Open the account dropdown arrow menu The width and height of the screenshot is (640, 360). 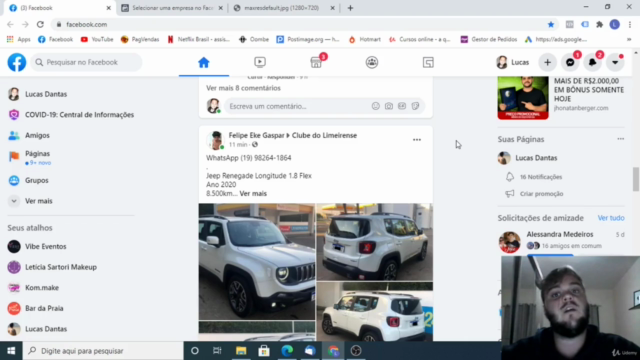point(615,62)
